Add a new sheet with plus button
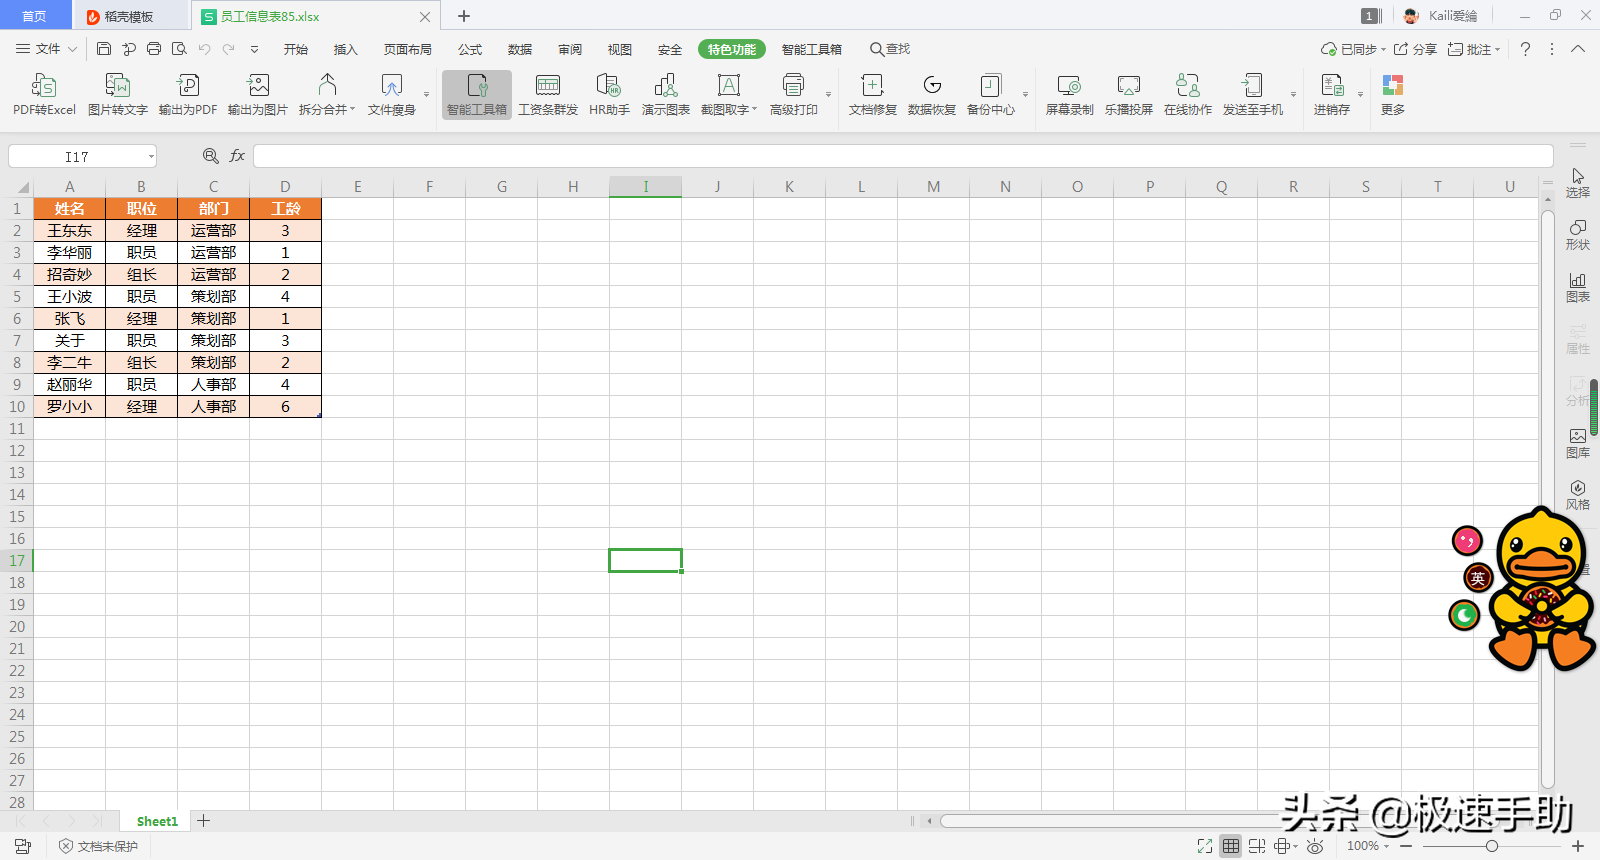The height and width of the screenshot is (860, 1600). coord(204,821)
